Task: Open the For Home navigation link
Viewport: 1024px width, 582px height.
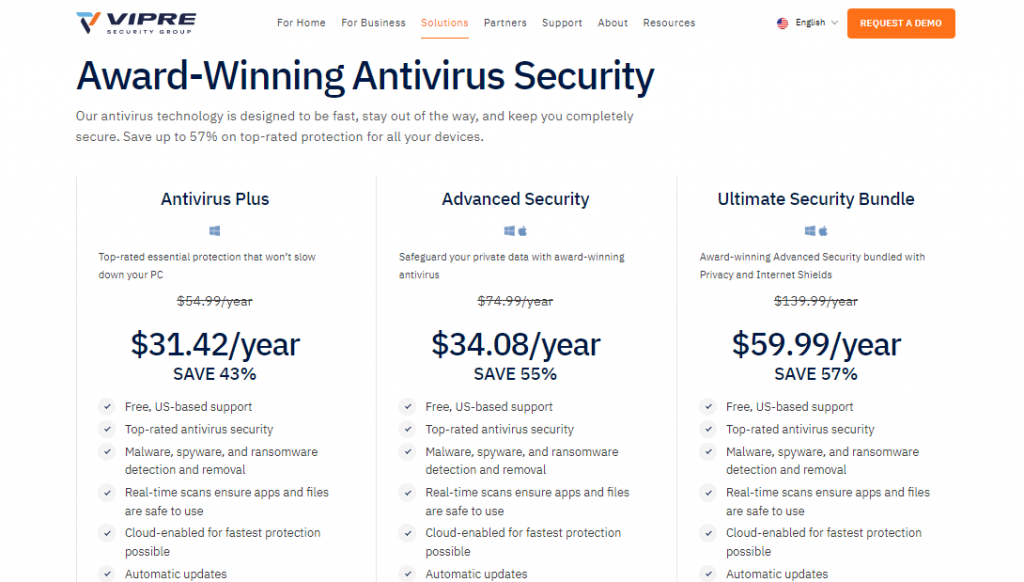Action: point(301,22)
